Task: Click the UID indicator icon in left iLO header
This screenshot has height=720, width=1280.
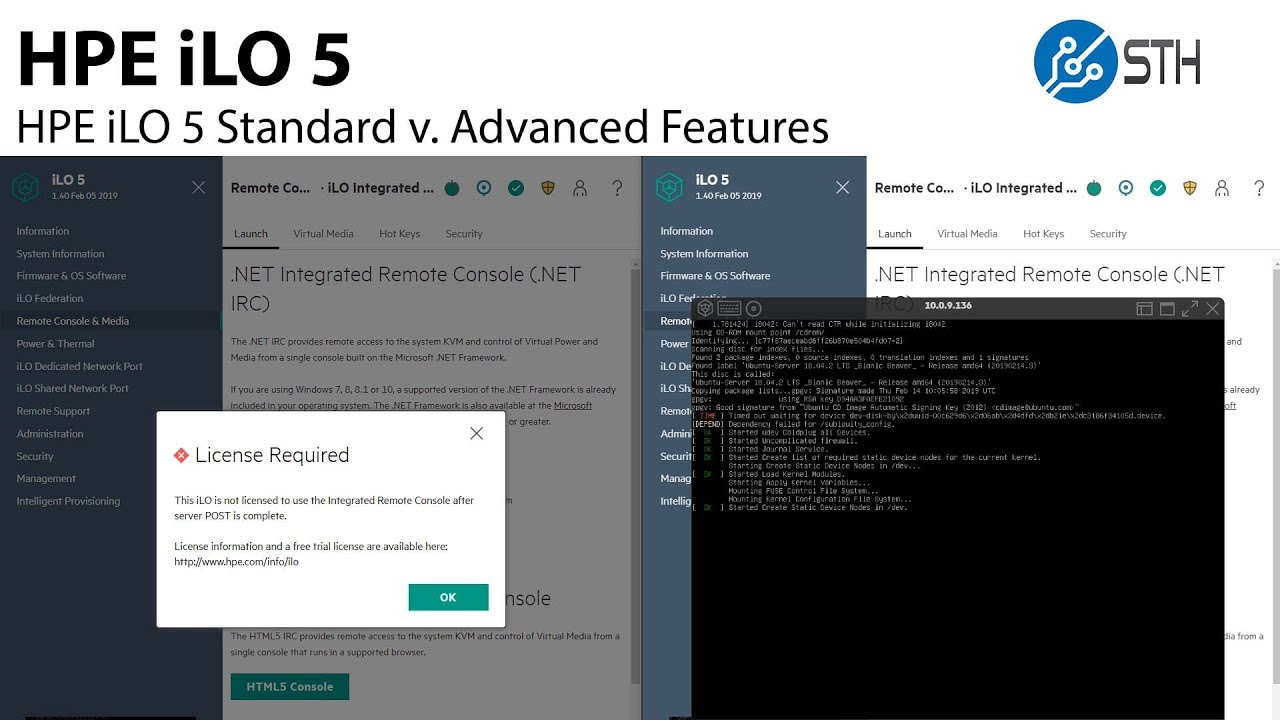Action: pos(484,188)
